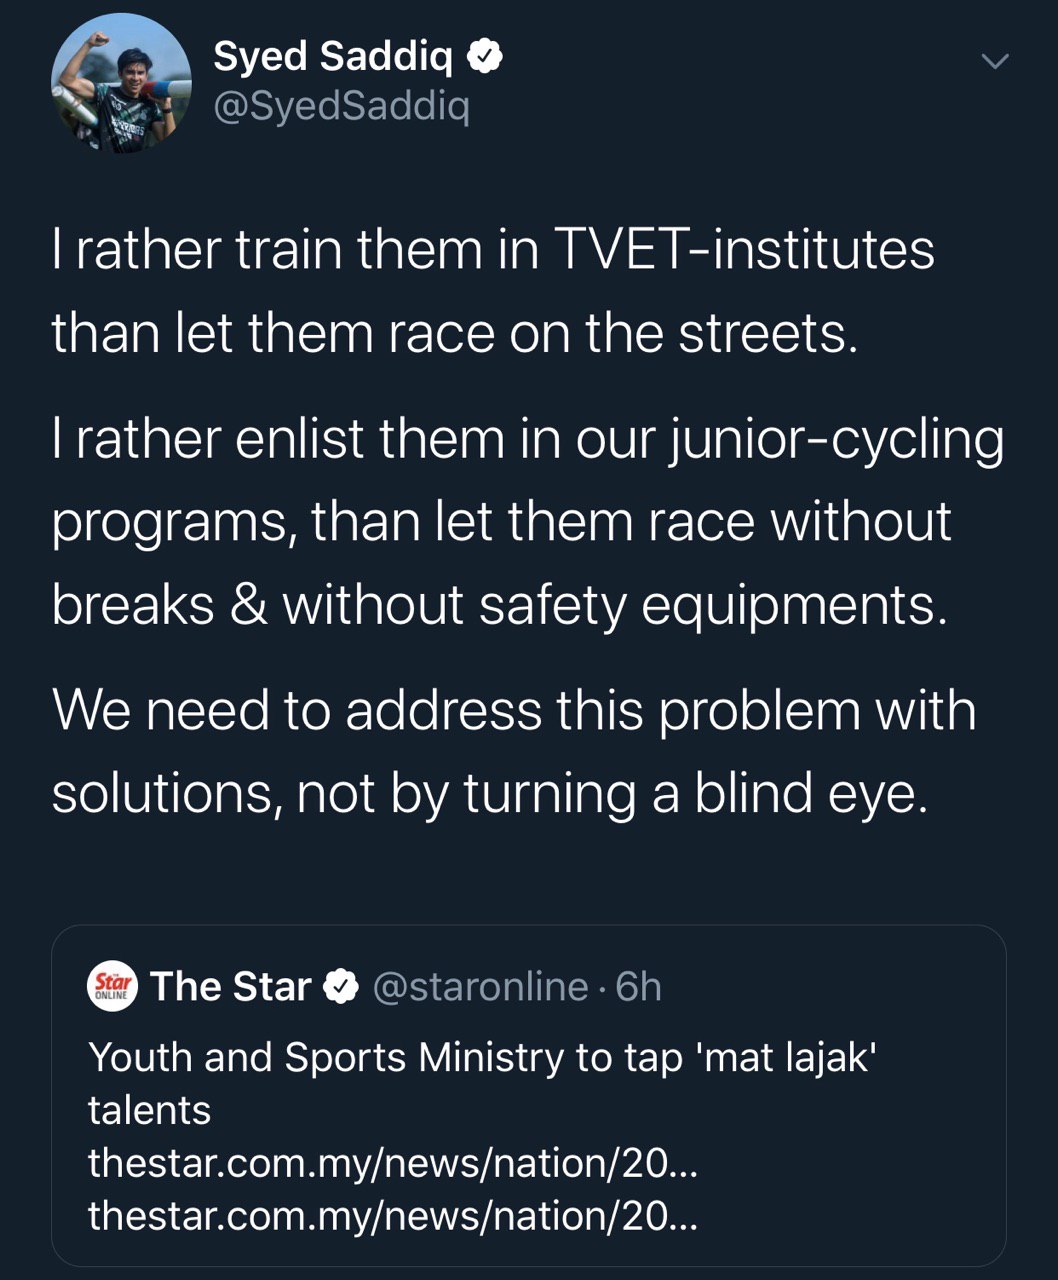
Task: Open the first thestar.com.my link
Action: (392, 1163)
